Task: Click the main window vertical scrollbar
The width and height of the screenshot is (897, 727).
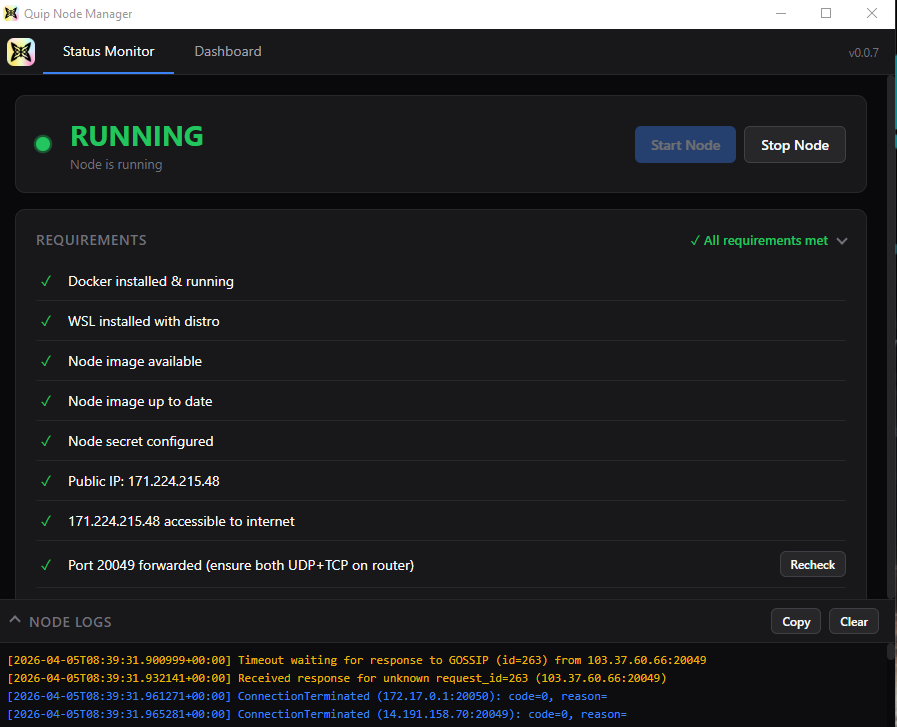Action: (x=891, y=337)
